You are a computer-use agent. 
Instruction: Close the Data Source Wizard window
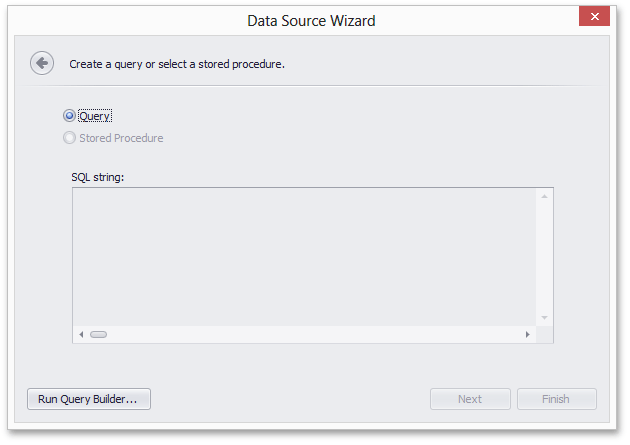tap(594, 16)
